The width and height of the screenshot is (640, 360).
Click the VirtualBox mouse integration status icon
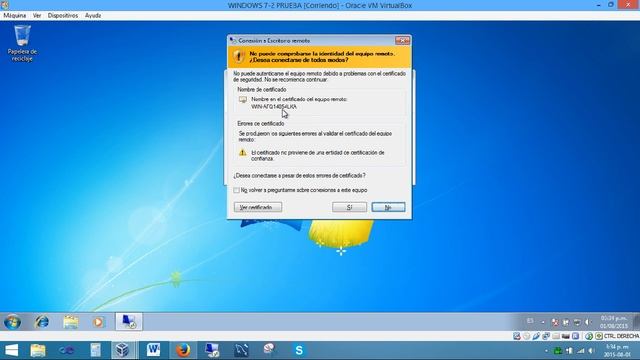click(x=589, y=336)
